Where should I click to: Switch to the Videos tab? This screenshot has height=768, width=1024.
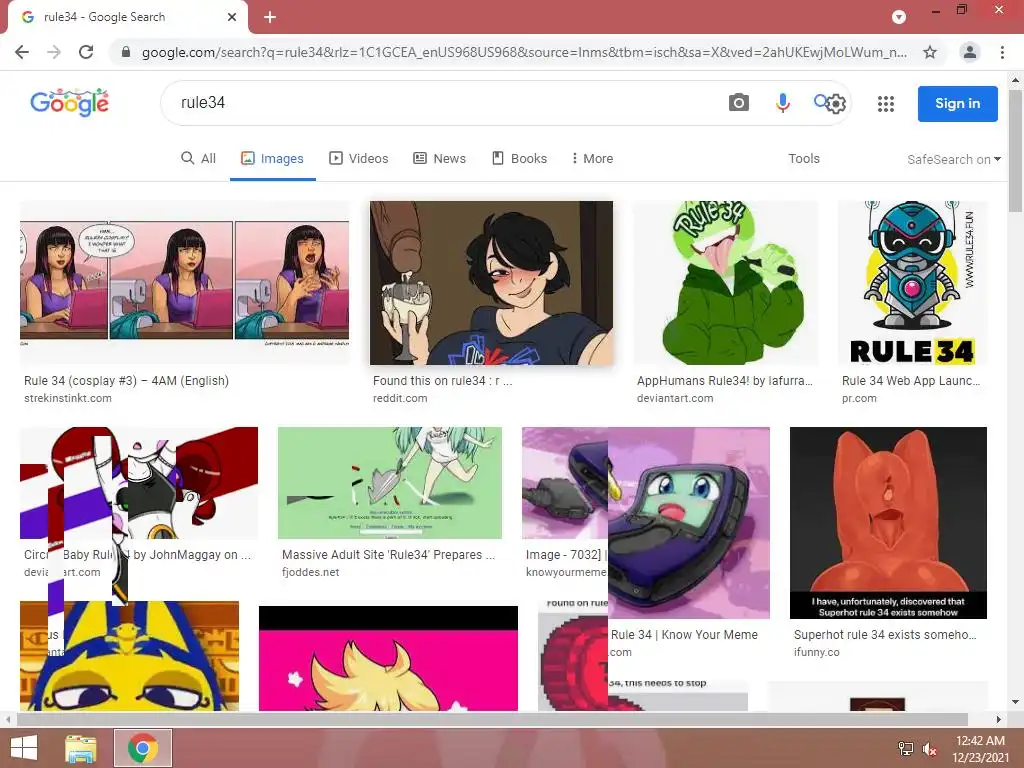tap(359, 159)
